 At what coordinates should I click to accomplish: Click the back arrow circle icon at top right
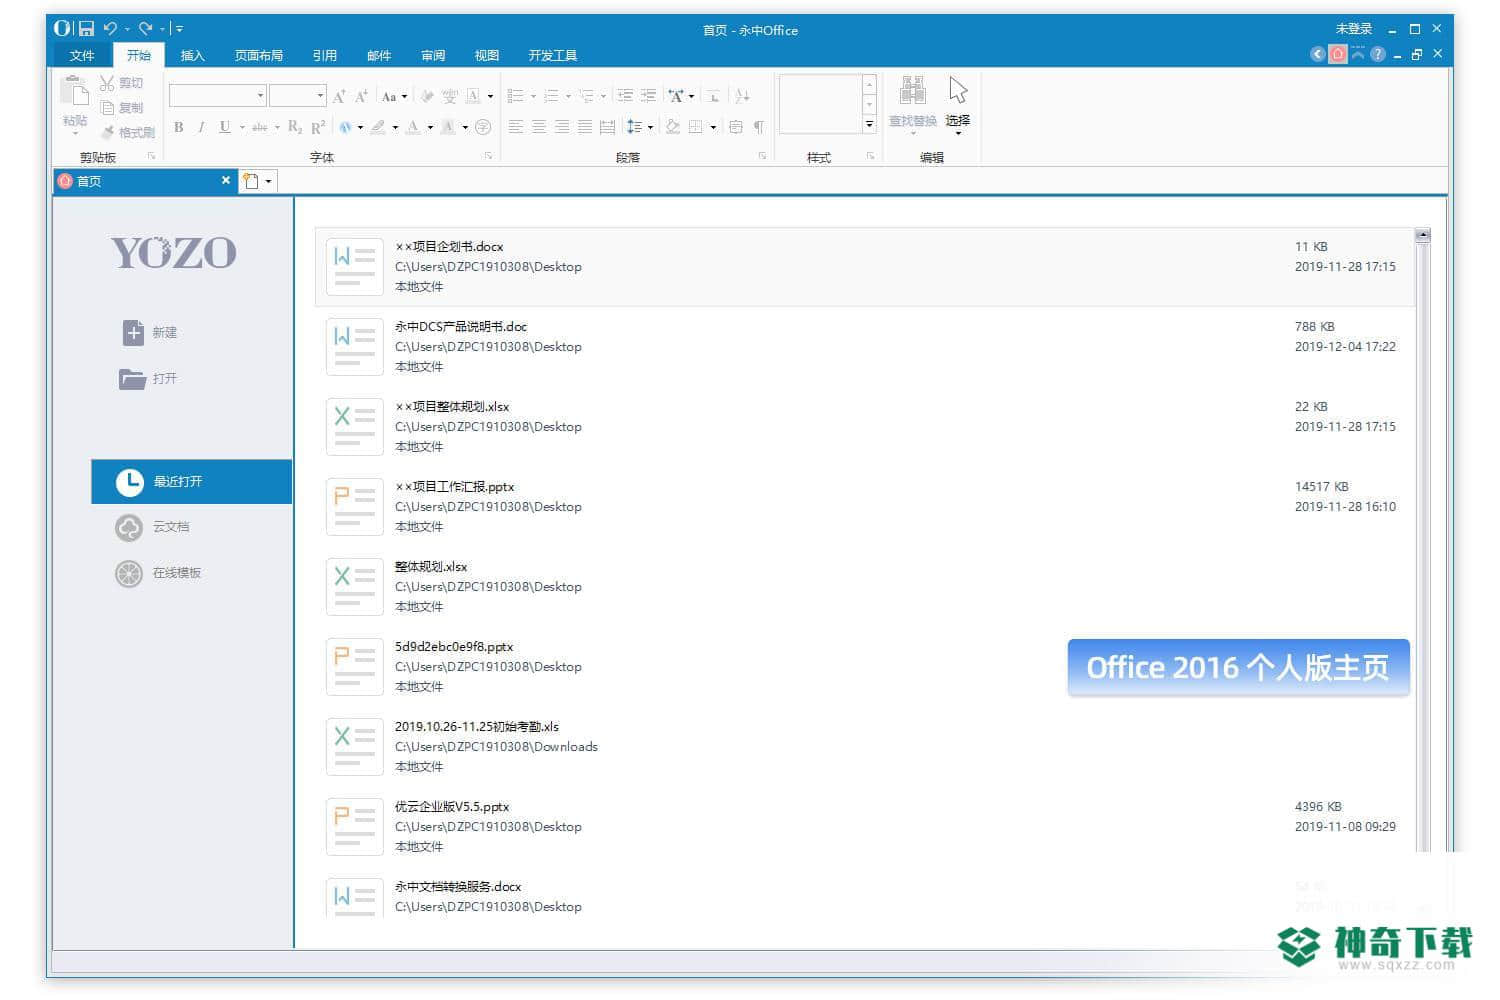1318,54
